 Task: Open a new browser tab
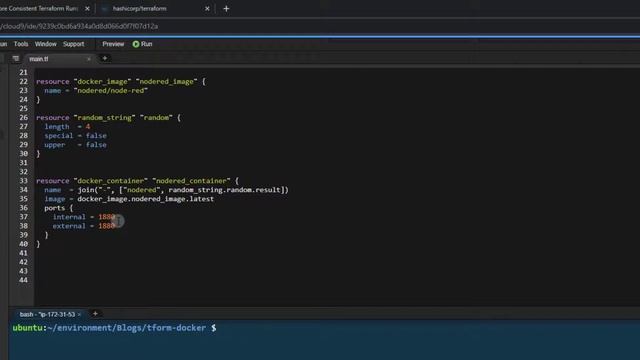point(226,9)
